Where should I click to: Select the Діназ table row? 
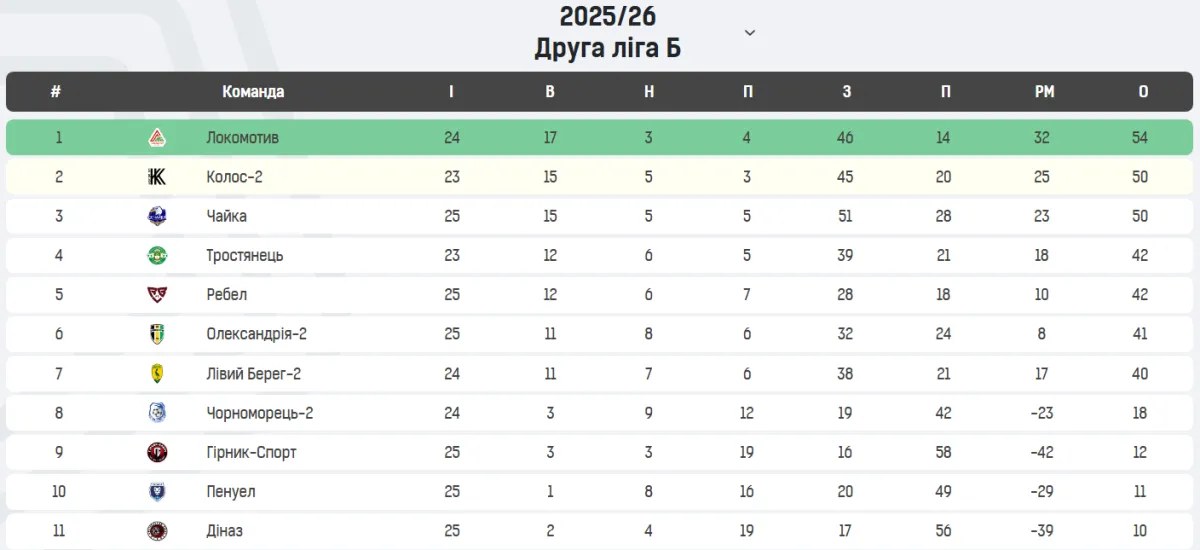pos(600,531)
